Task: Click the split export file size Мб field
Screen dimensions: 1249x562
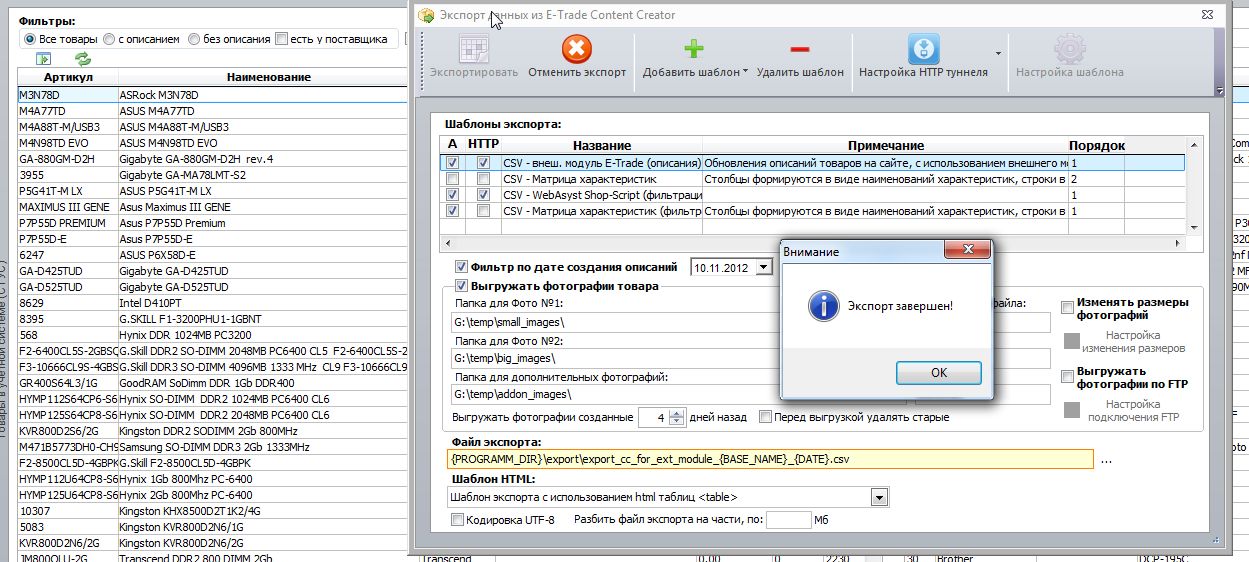Action: (788, 520)
